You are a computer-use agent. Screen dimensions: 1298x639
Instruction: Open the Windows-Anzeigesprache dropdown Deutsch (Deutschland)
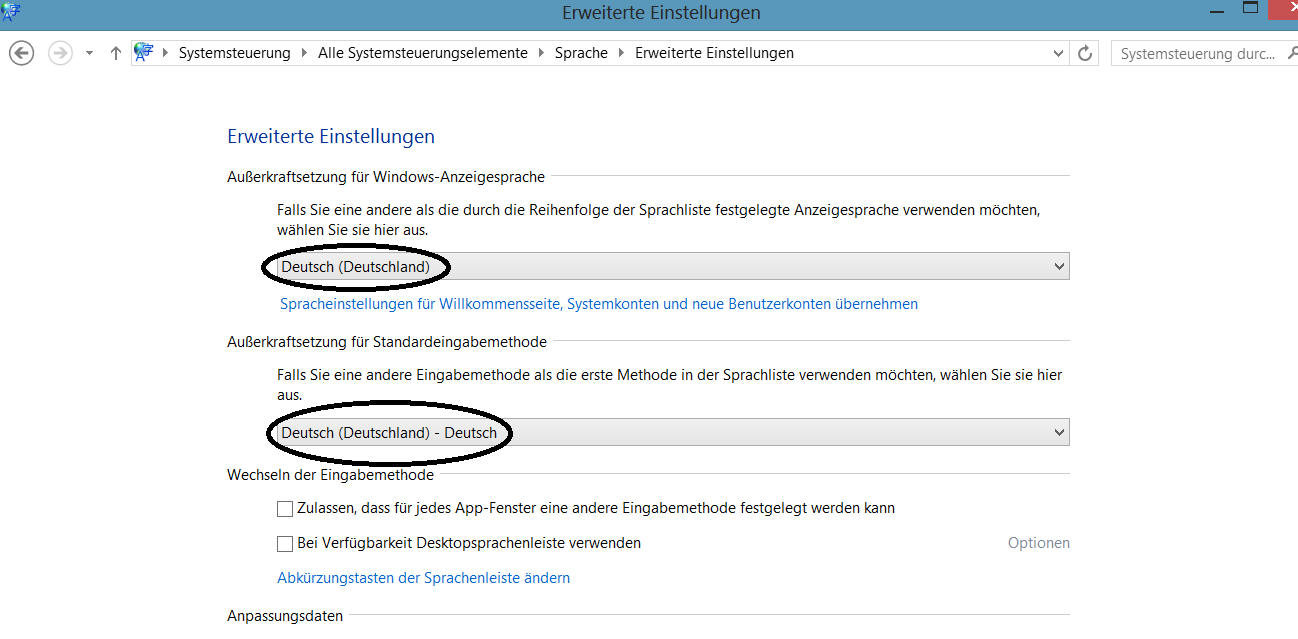coord(673,266)
